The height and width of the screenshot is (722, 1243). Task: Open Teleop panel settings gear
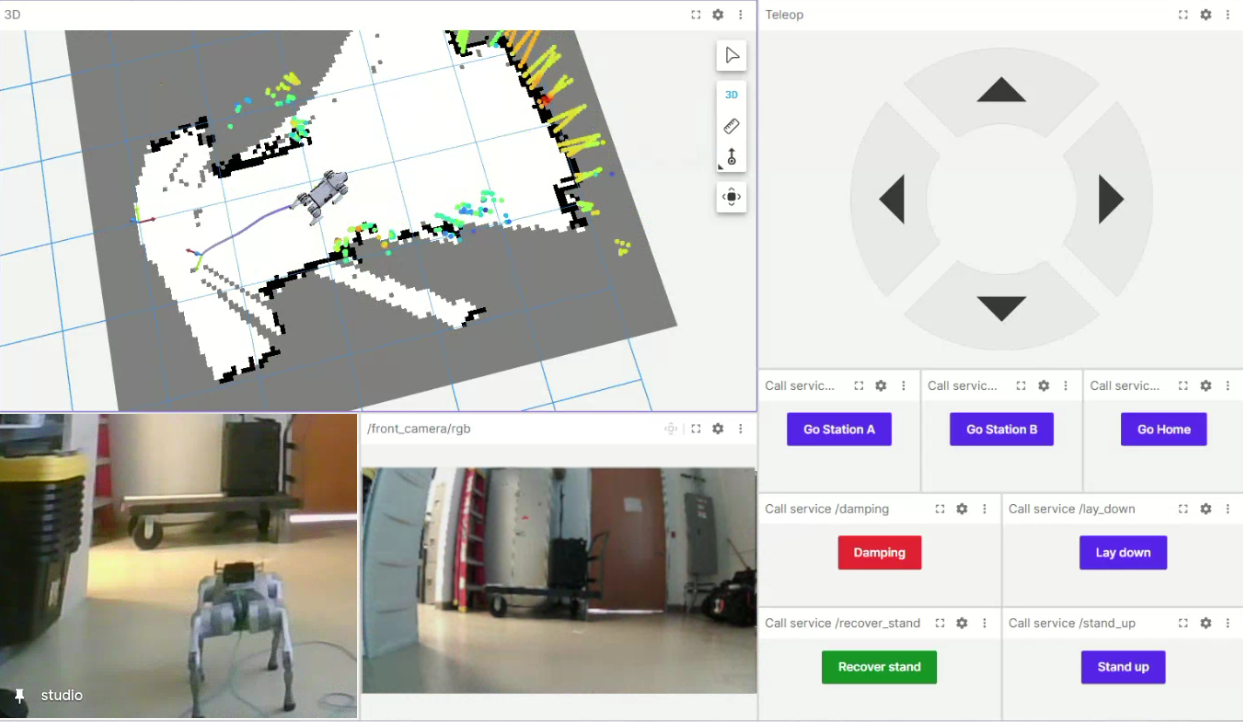click(1206, 15)
